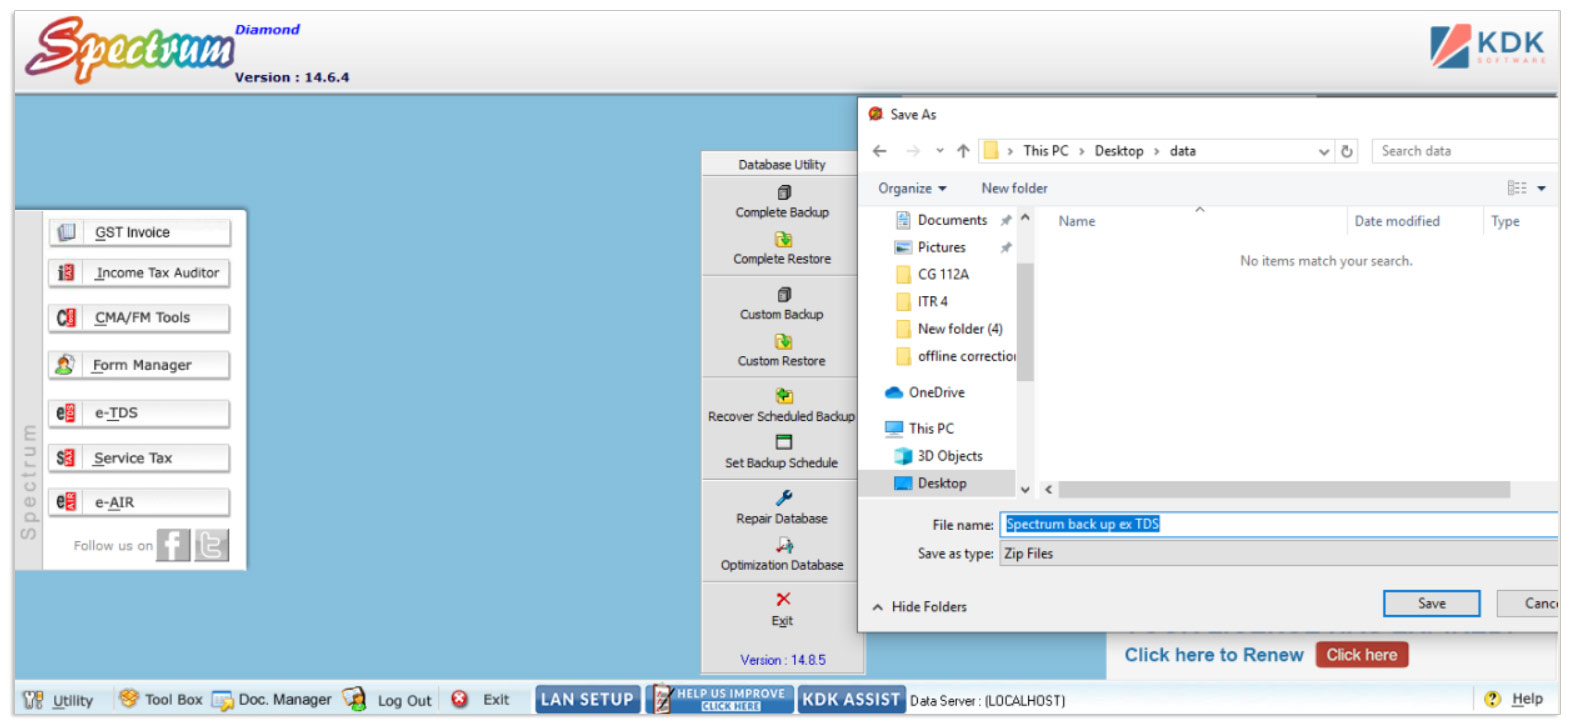Click the File name input field
The width and height of the screenshot is (1578, 725).
(x=1279, y=524)
